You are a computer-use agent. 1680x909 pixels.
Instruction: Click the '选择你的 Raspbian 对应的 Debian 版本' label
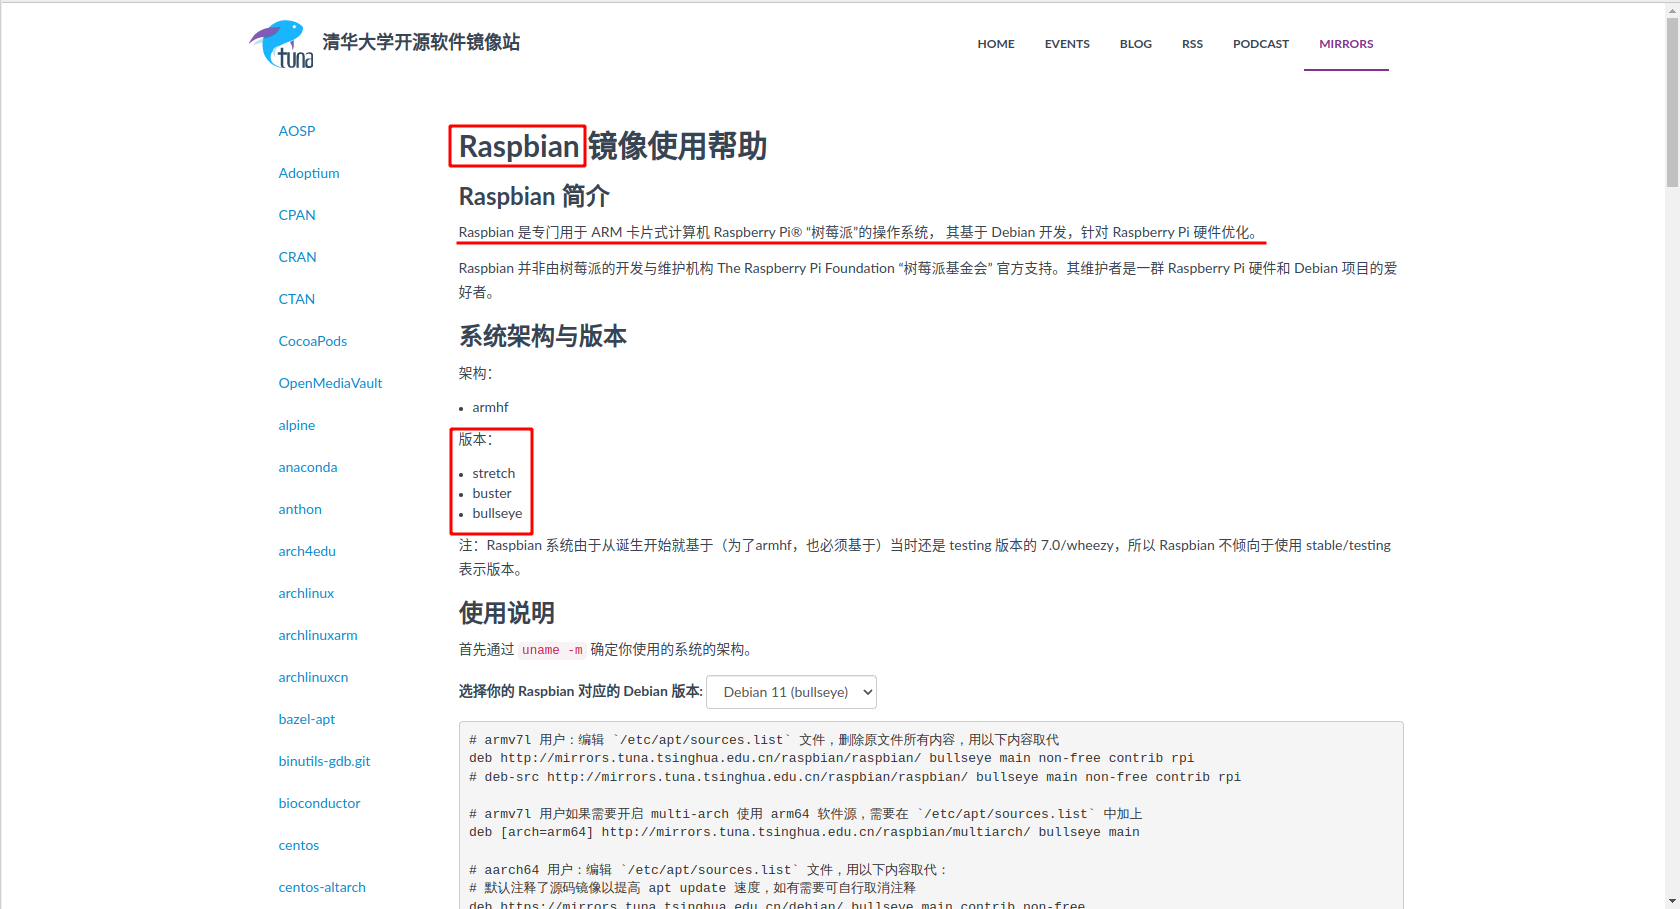(x=581, y=691)
